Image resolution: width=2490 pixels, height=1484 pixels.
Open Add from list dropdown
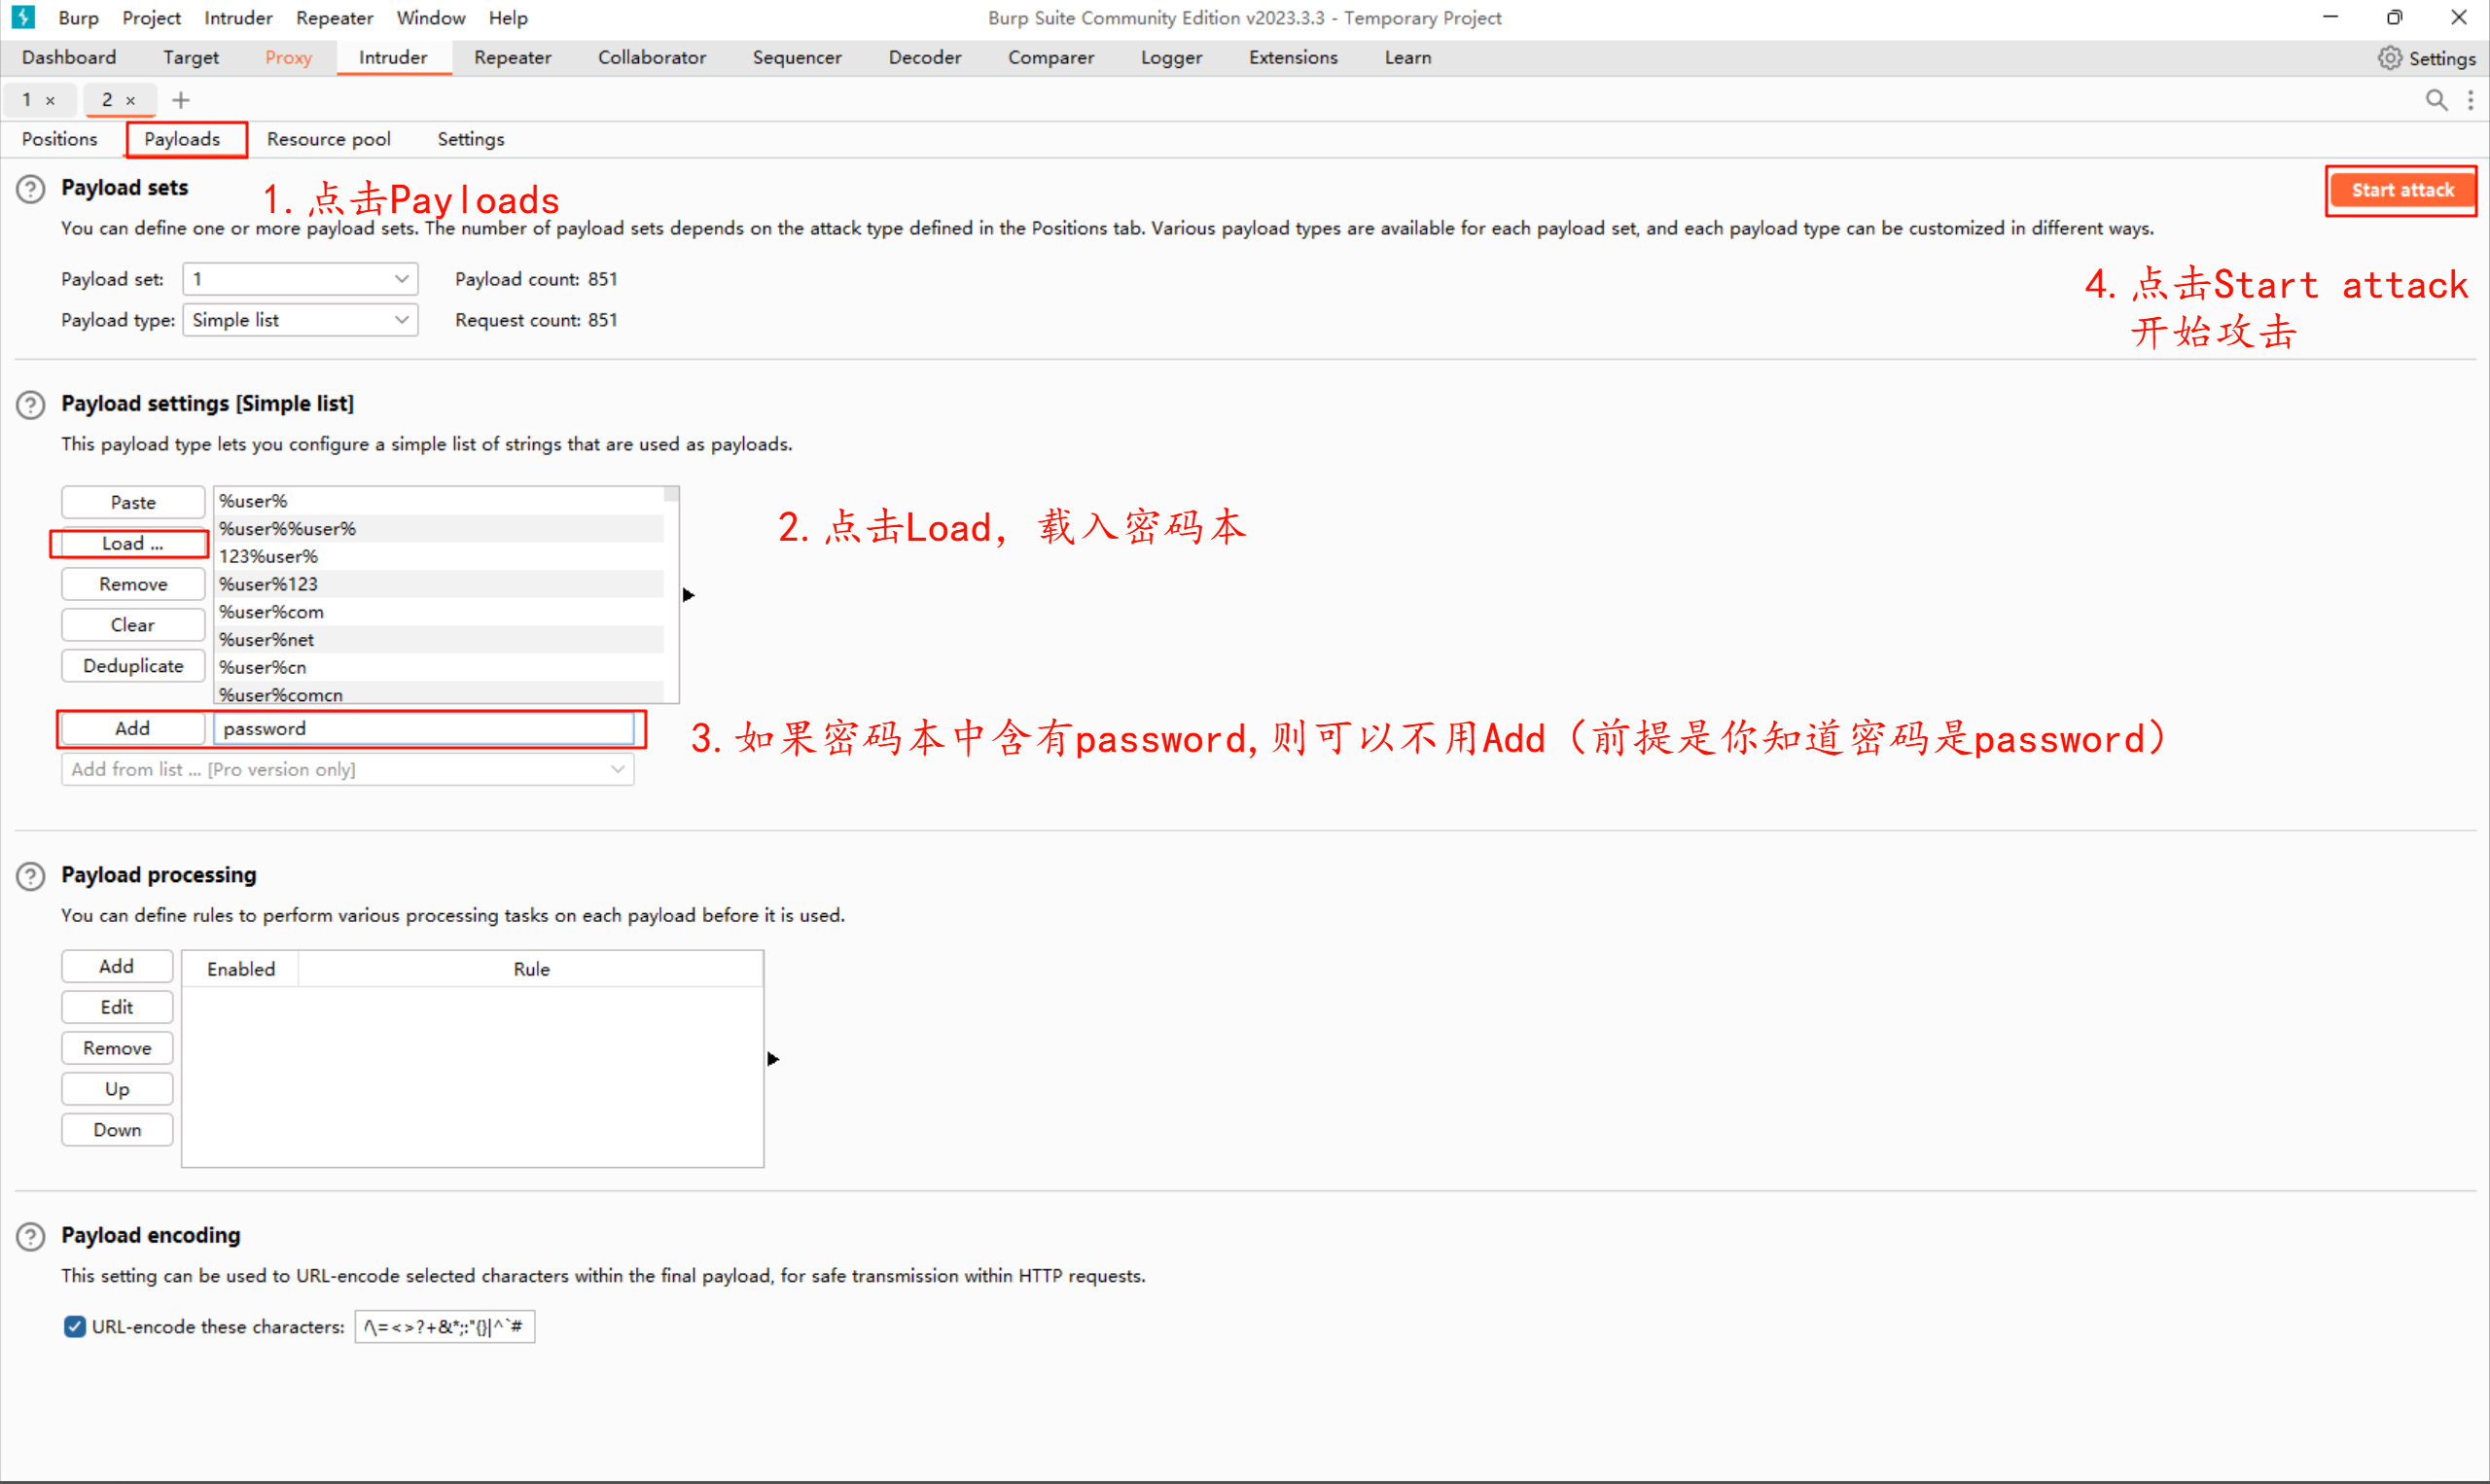(x=347, y=769)
